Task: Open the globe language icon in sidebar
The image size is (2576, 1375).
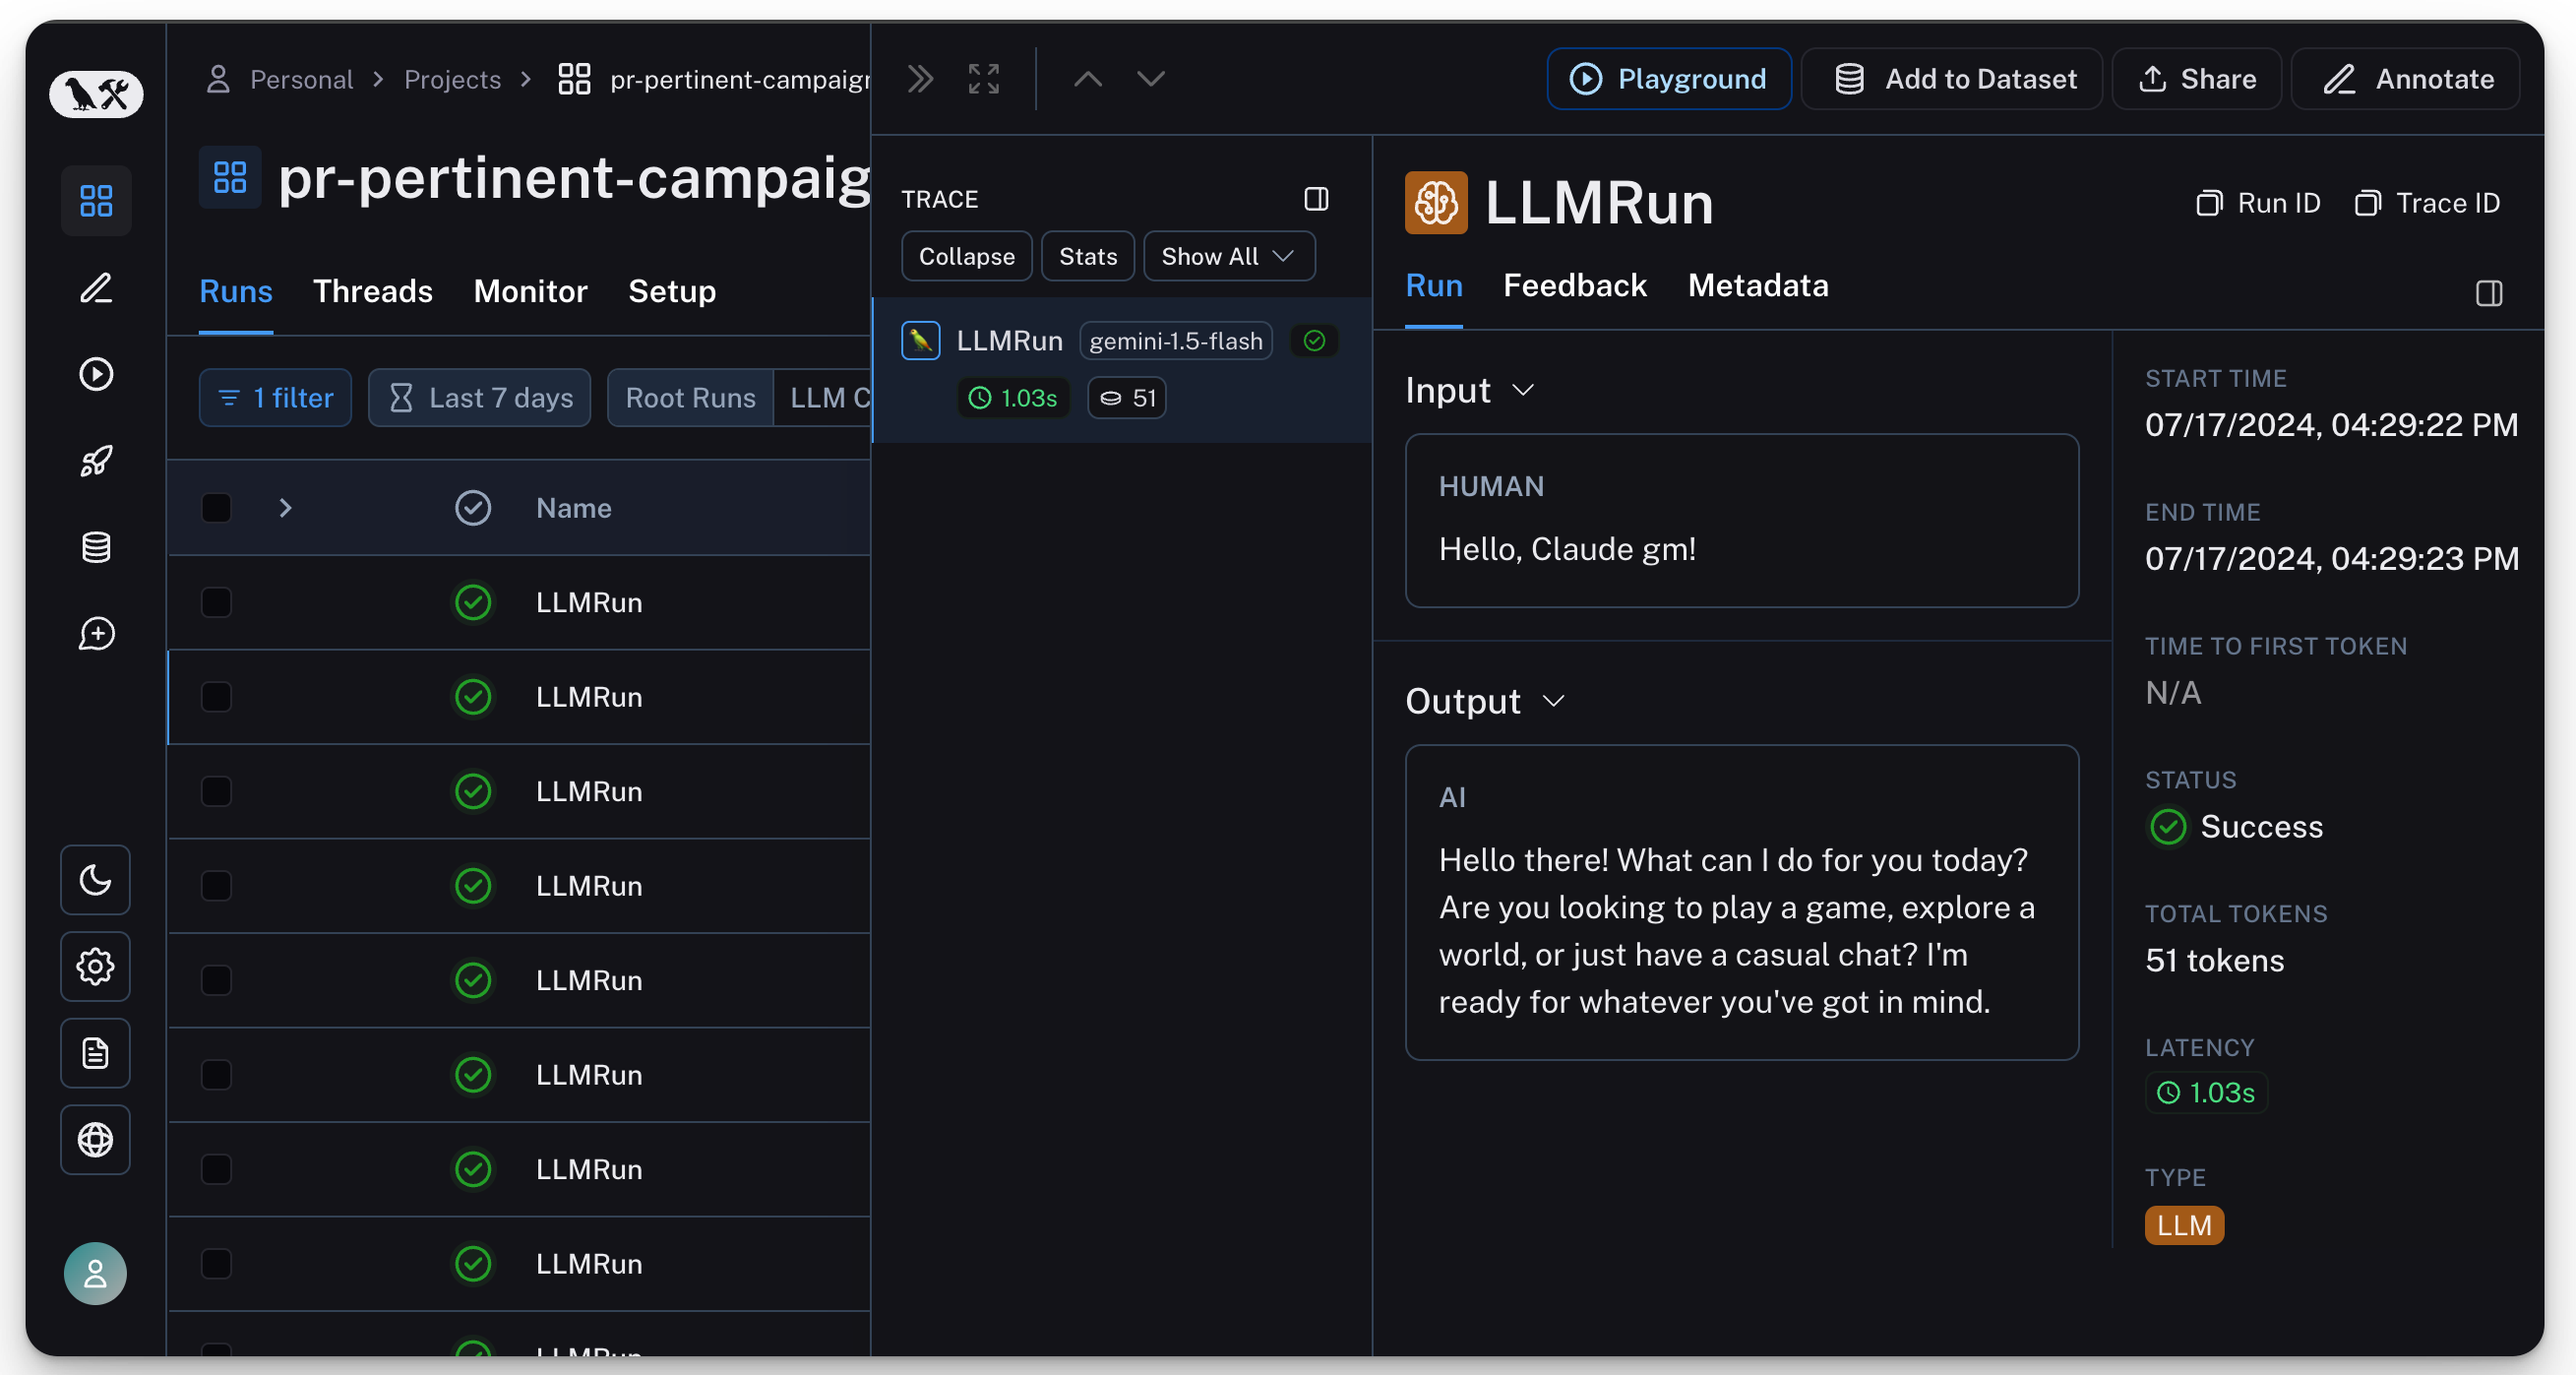Action: point(95,1140)
